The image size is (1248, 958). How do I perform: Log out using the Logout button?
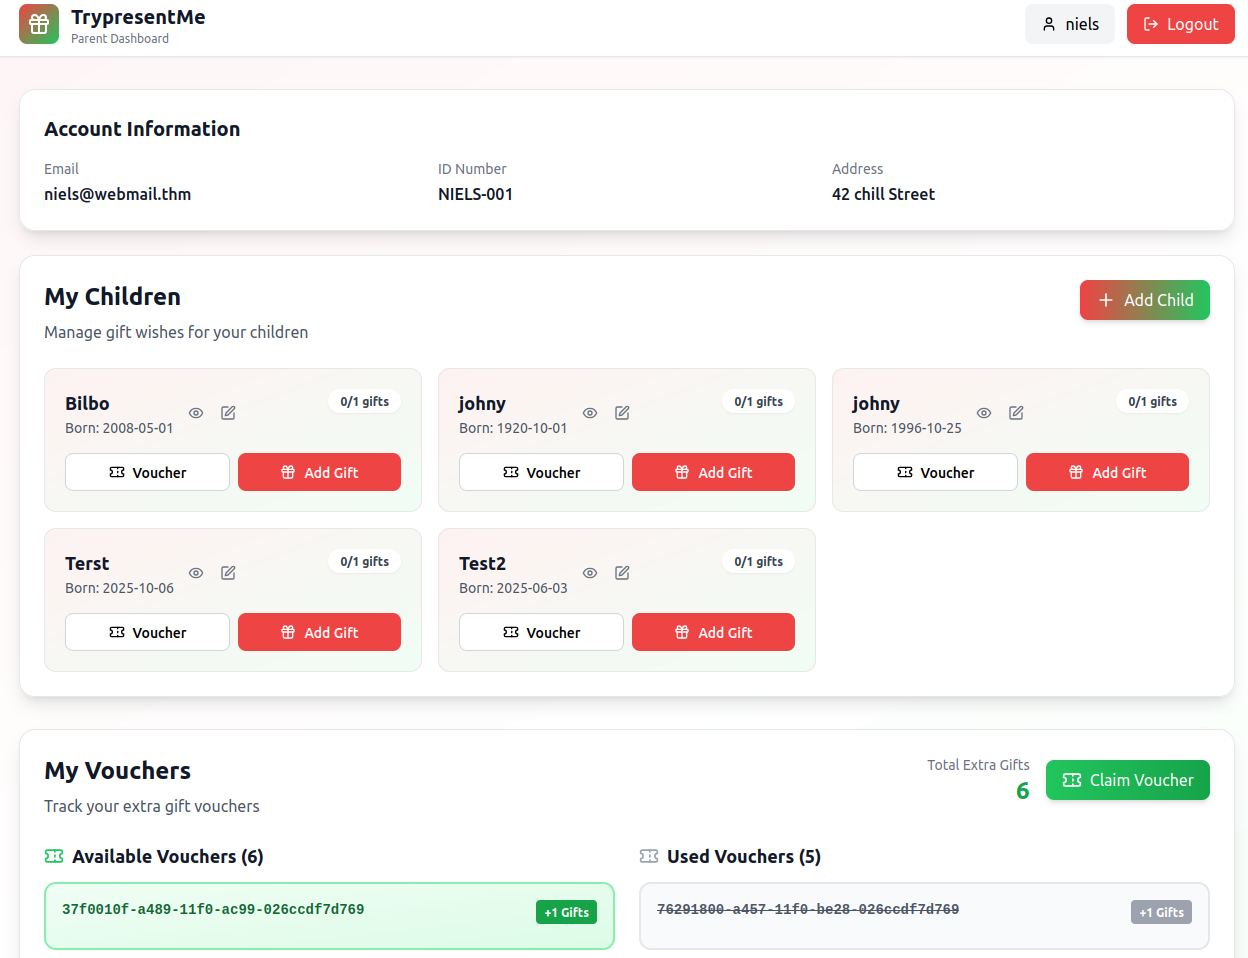click(1180, 24)
